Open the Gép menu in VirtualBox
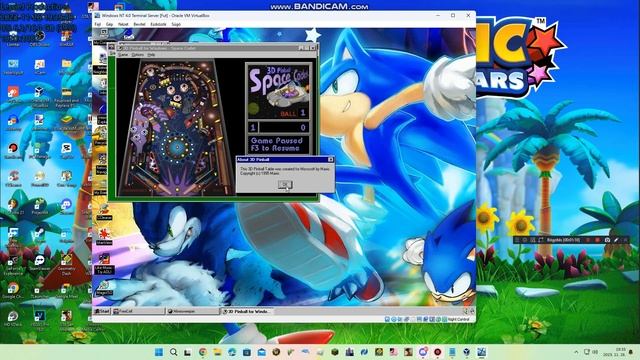Viewport: 640px width, 360px height. tap(109, 24)
